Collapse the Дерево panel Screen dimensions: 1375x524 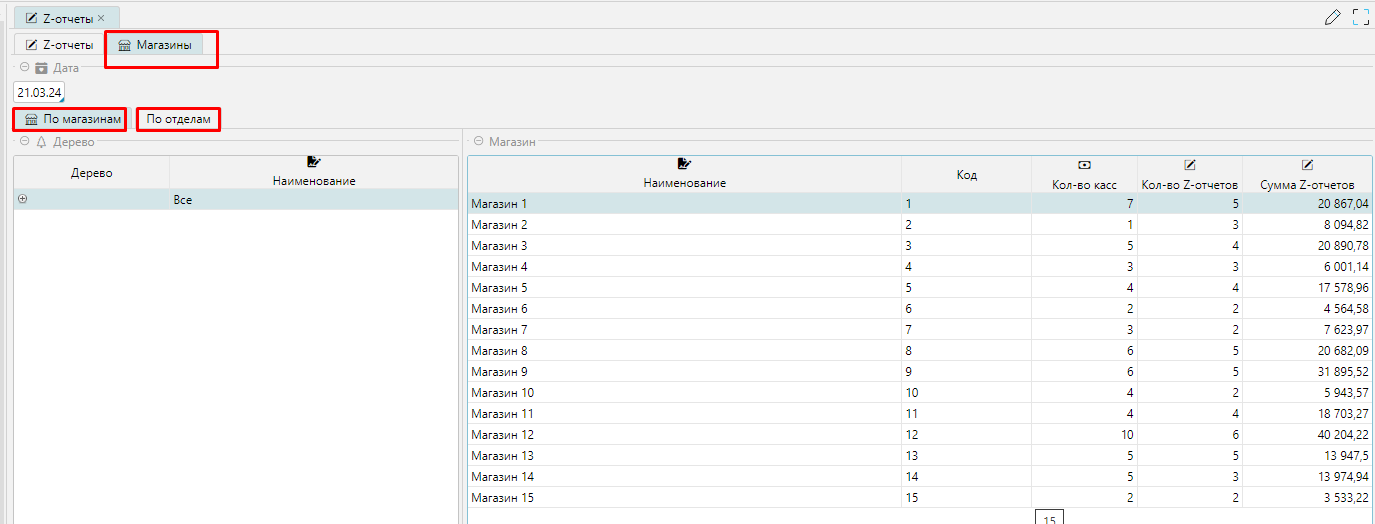point(25,142)
